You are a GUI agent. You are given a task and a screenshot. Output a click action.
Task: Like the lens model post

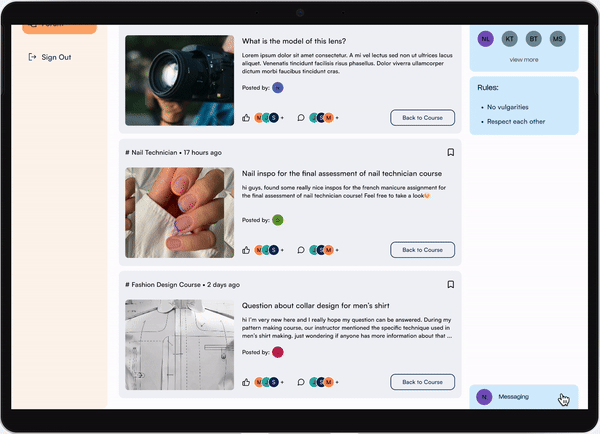tap(246, 118)
